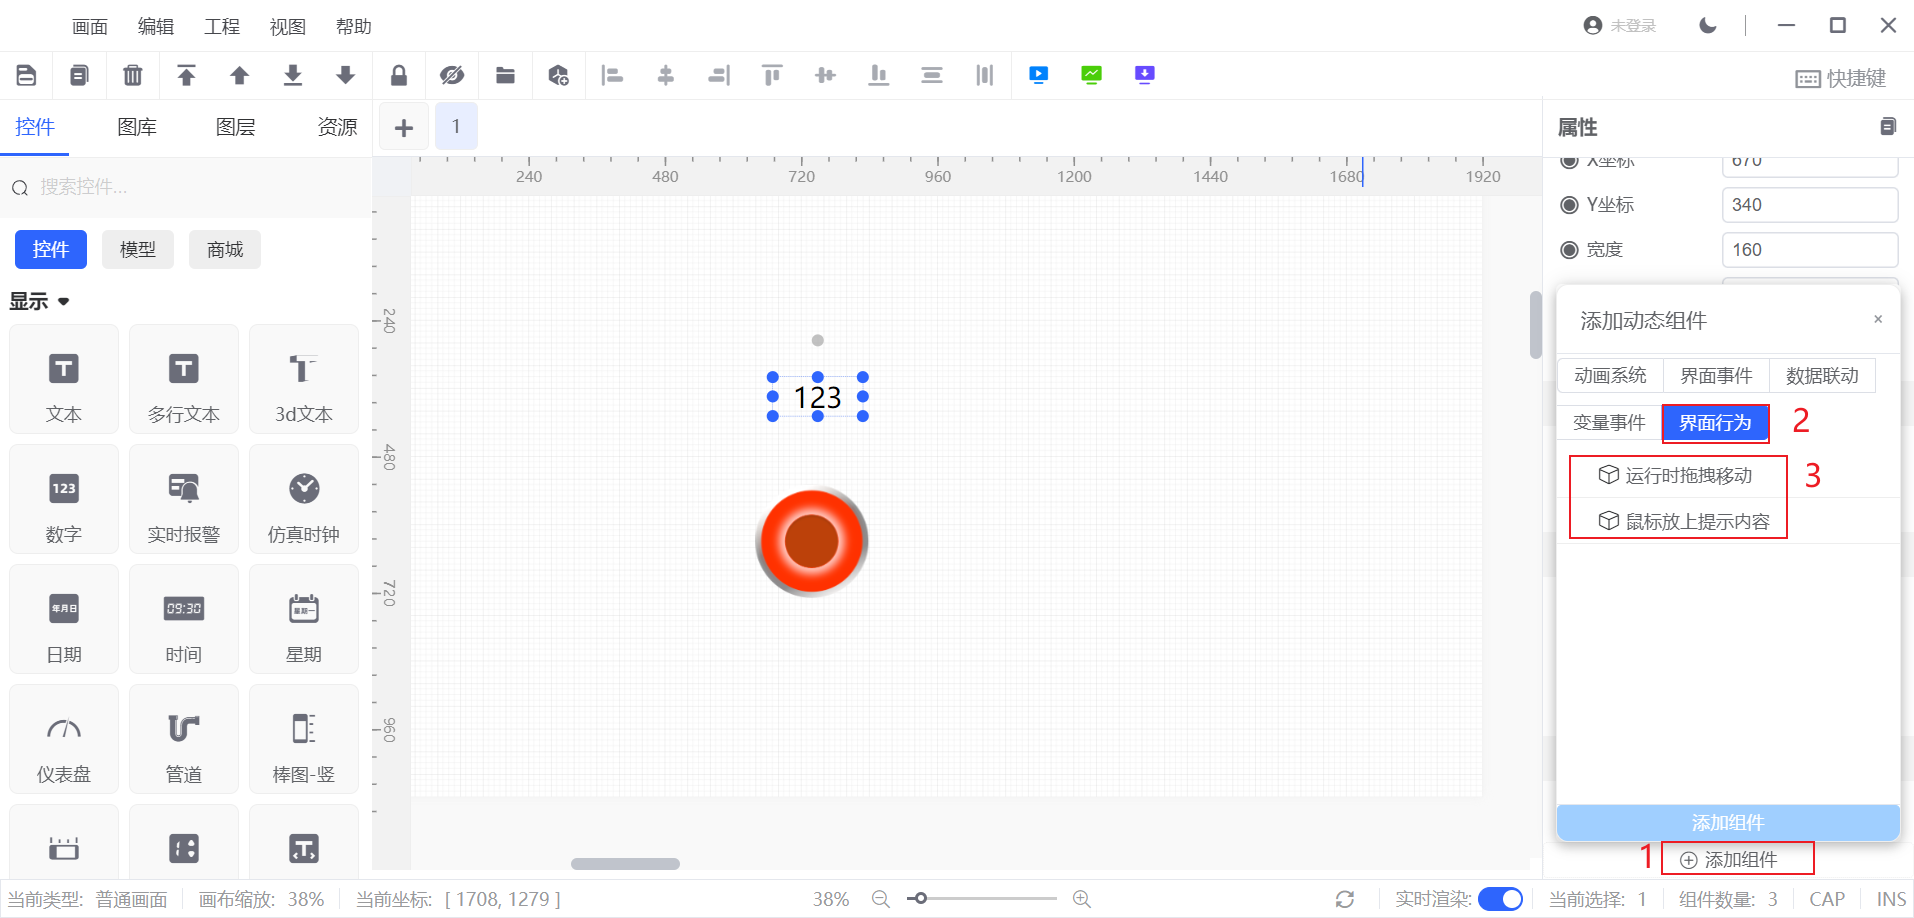Switch to the 图层 tab

[x=235, y=127]
